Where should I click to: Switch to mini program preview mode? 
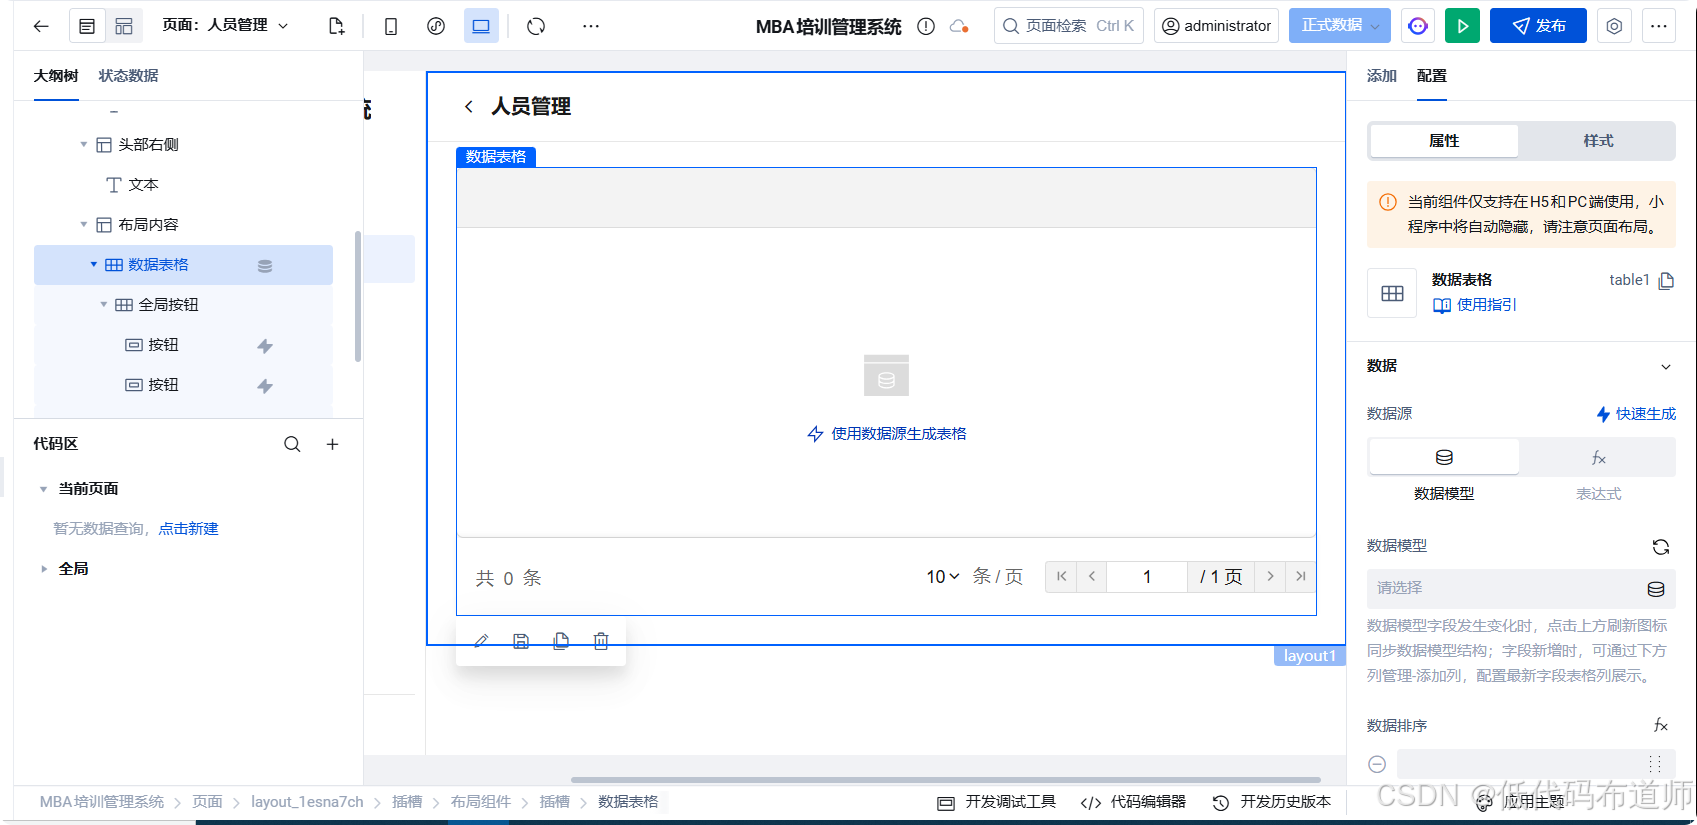pyautogui.click(x=436, y=26)
